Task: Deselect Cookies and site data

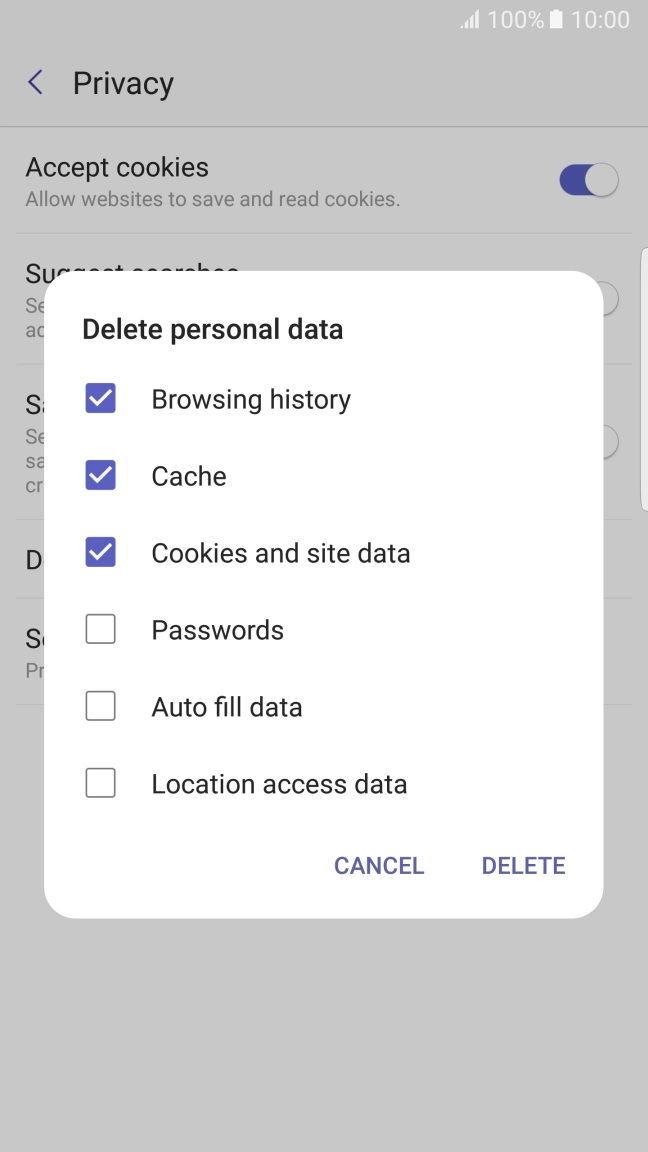Action: 100,552
